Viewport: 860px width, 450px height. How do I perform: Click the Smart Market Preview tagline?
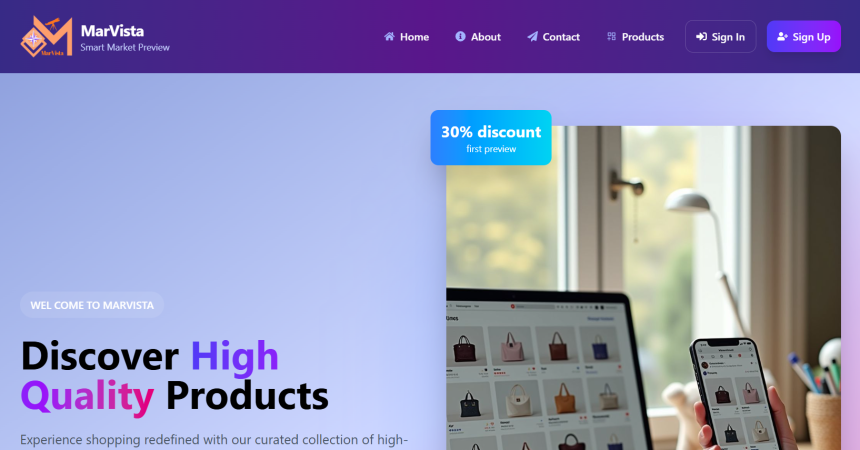pyautogui.click(x=125, y=48)
